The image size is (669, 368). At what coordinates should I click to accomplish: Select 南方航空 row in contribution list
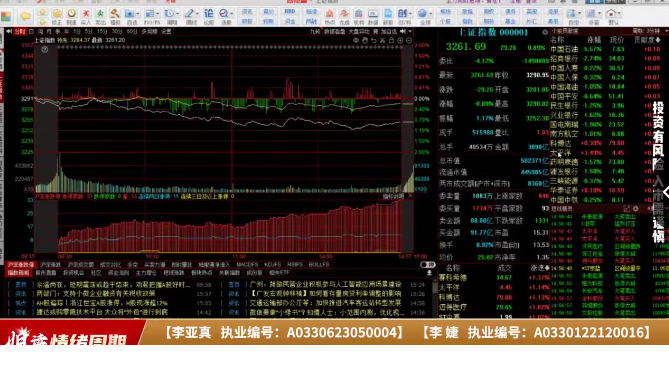click(x=606, y=134)
